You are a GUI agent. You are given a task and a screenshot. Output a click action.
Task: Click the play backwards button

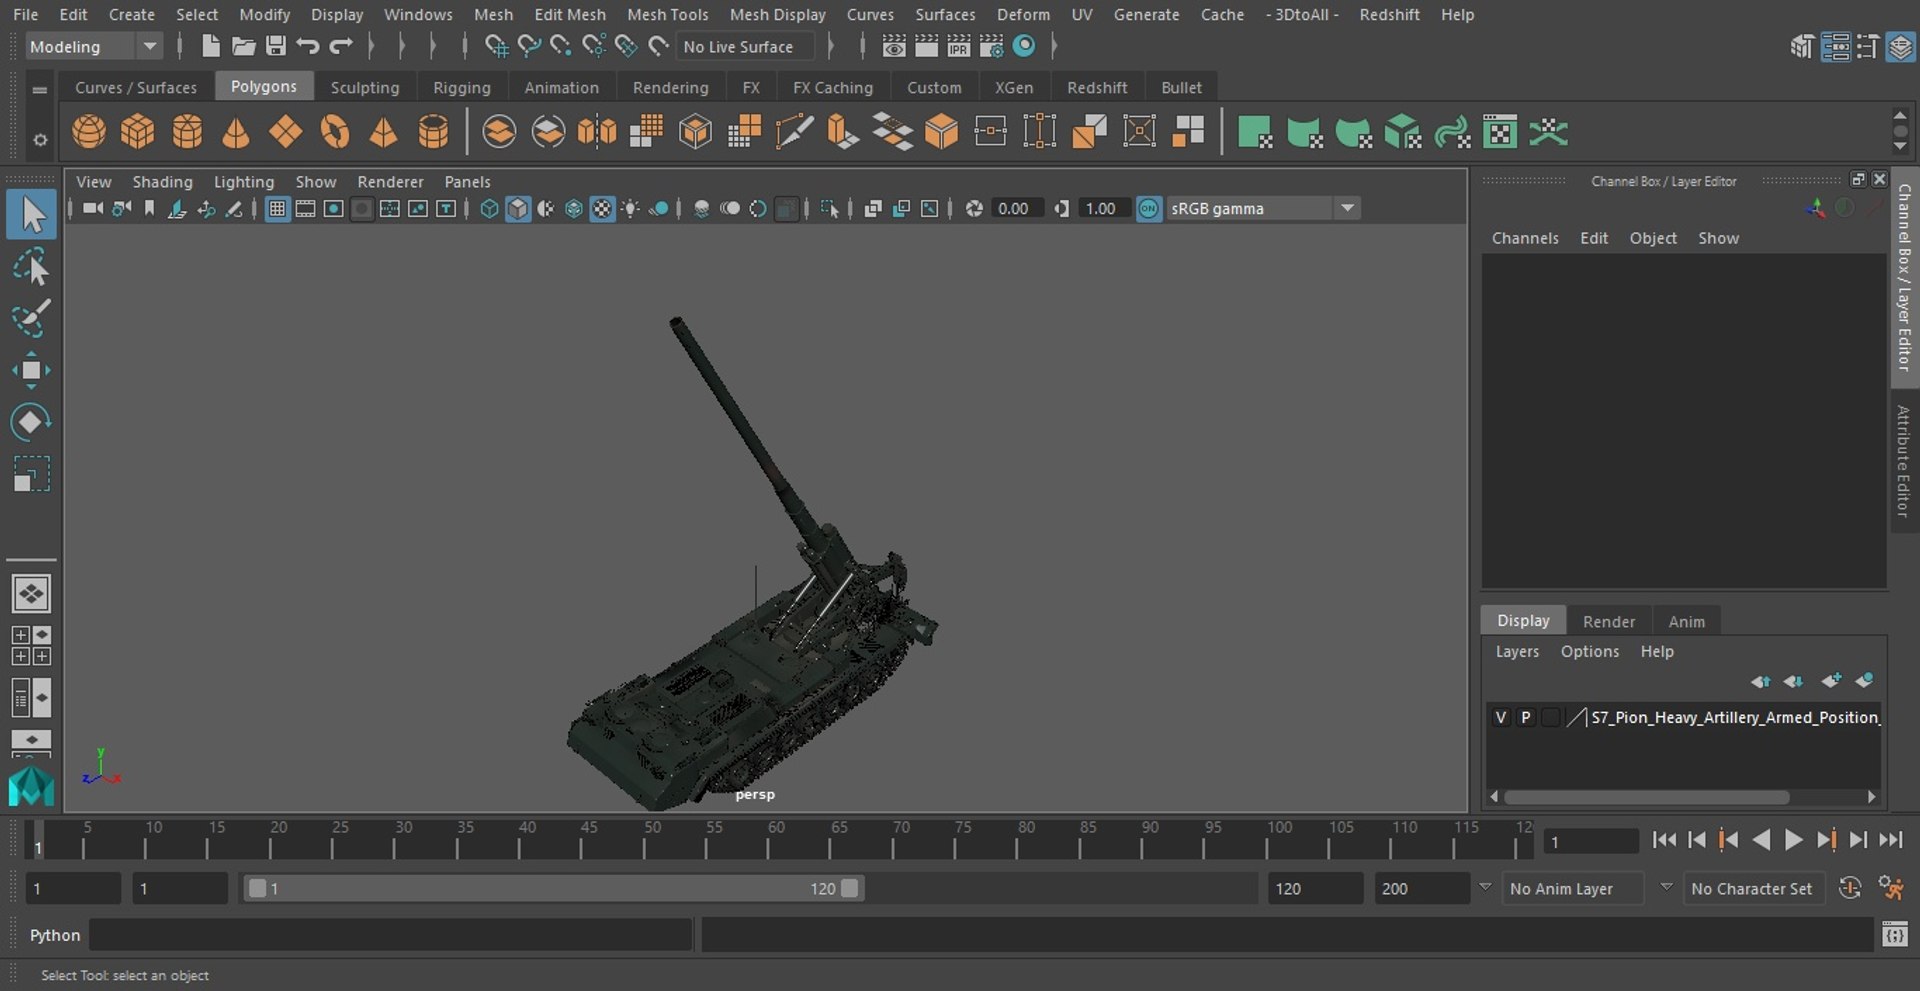(1761, 840)
